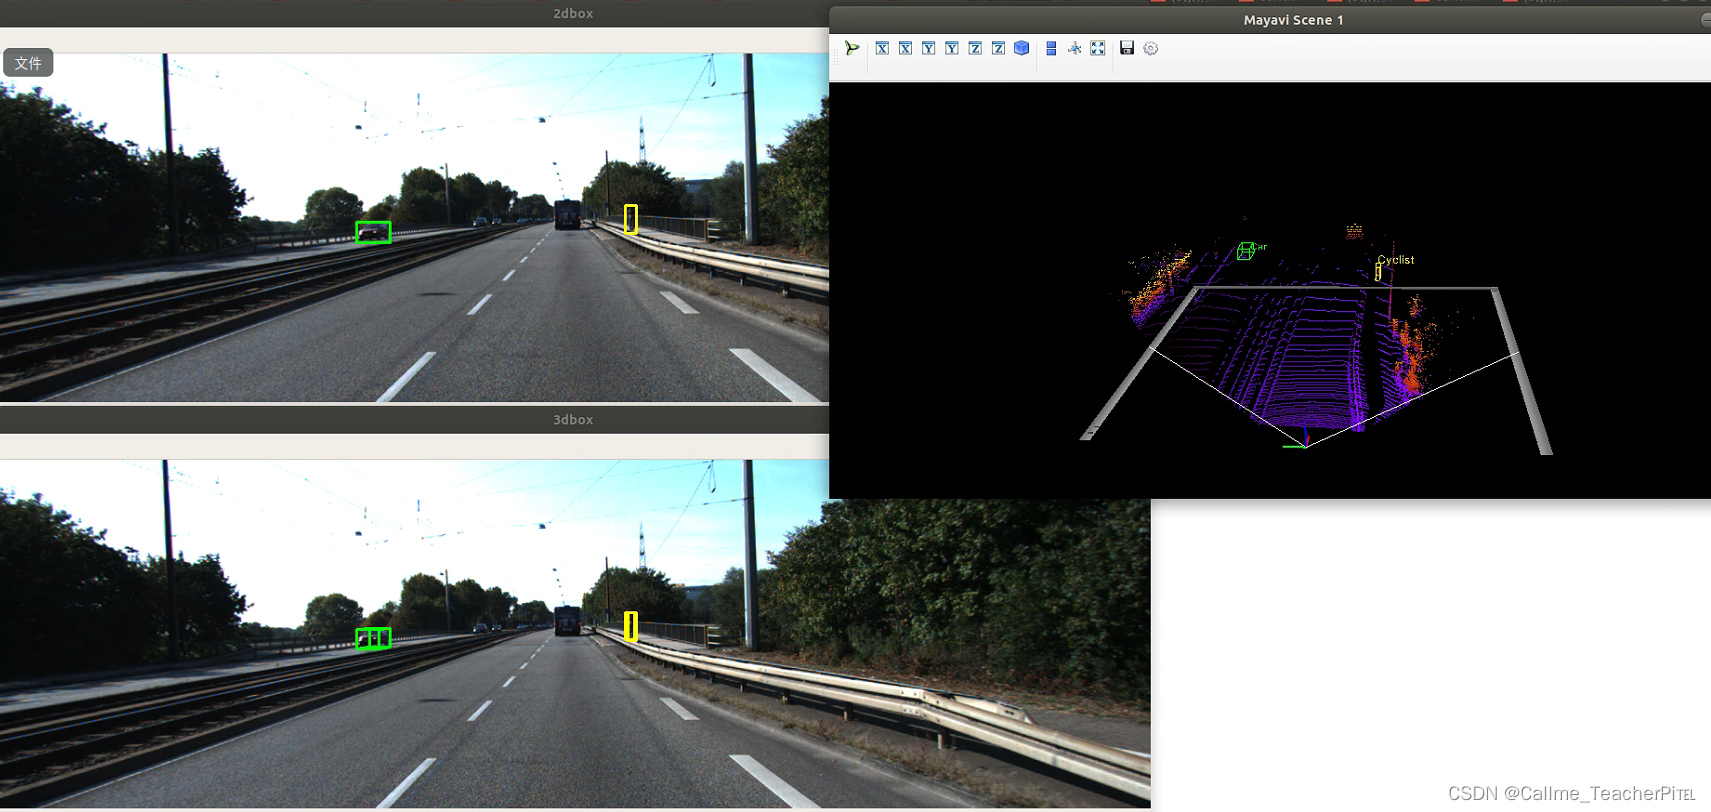Click green car wireframe in Mayavi scene
This screenshot has width=1711, height=812.
pos(1245,251)
